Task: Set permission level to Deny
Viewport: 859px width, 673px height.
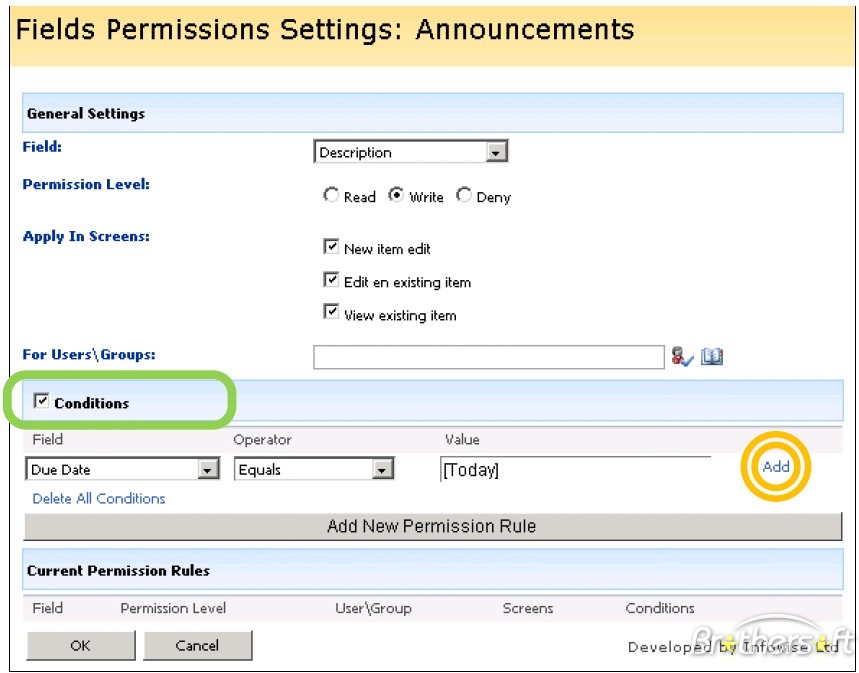Action: click(464, 196)
